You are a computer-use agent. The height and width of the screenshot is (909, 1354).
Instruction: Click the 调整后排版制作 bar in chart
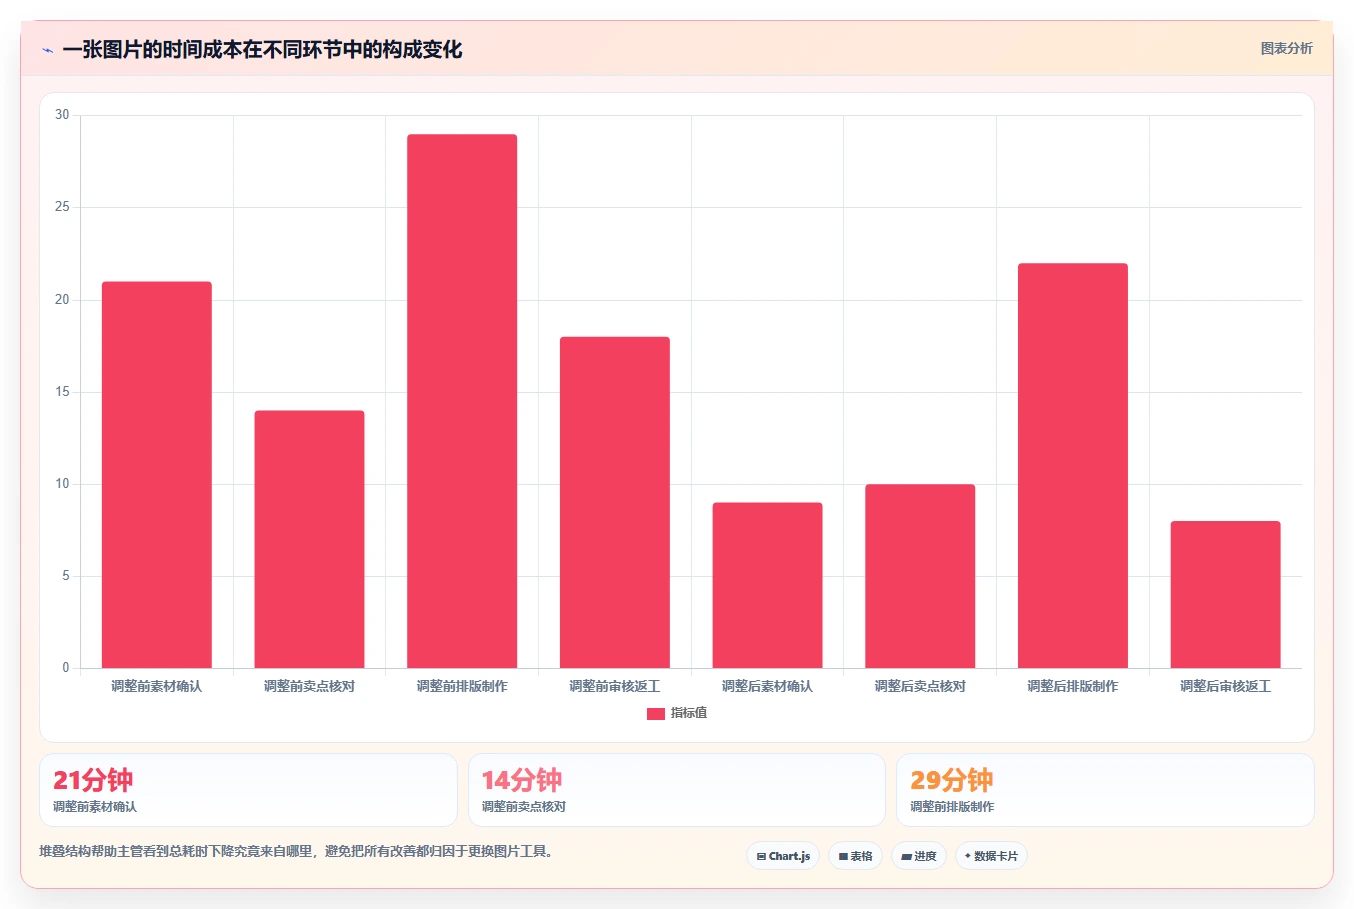[x=1073, y=466]
